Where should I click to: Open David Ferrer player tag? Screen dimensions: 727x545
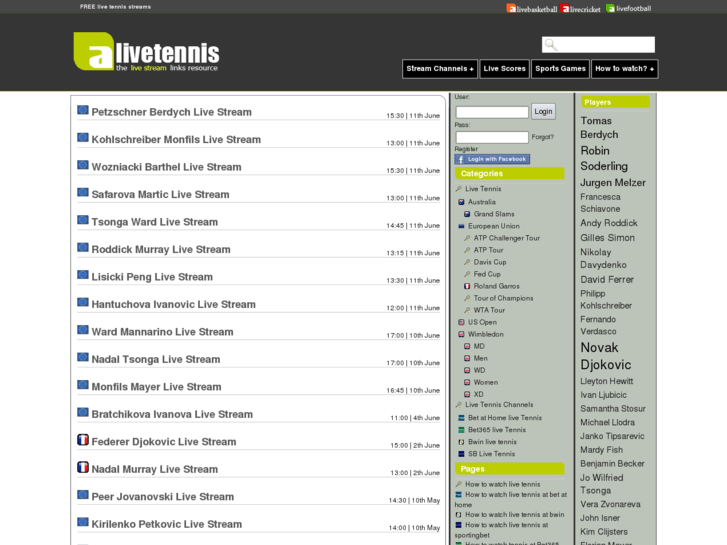[x=607, y=280]
